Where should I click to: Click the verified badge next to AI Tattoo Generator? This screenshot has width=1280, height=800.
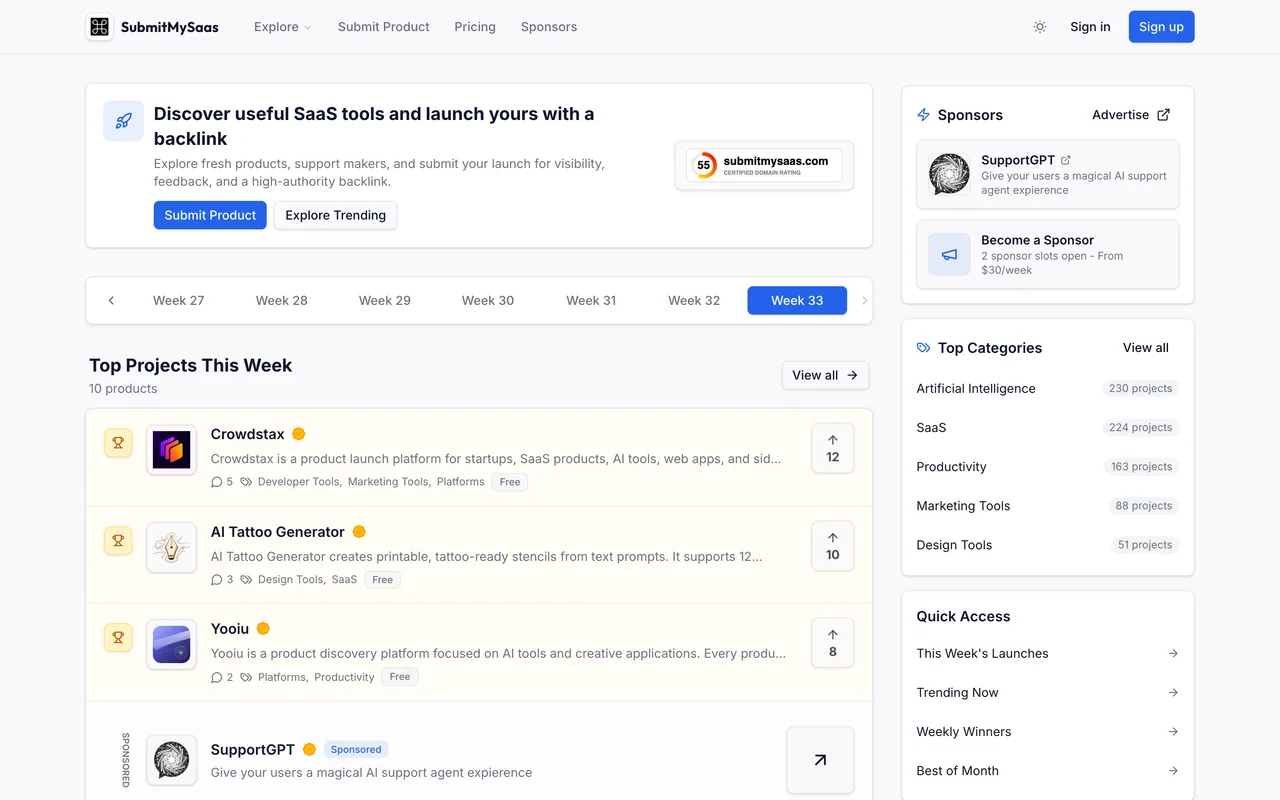(x=359, y=532)
